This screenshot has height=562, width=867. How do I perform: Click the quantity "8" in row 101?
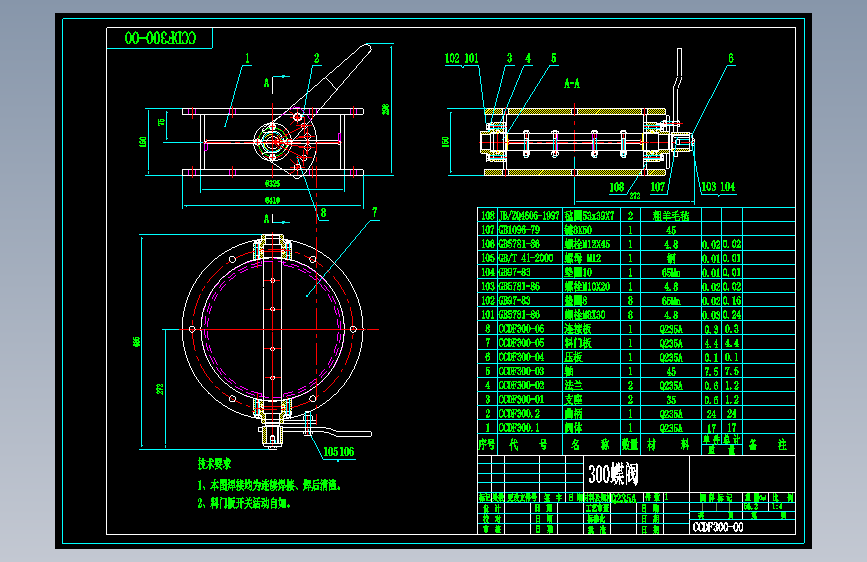point(630,315)
